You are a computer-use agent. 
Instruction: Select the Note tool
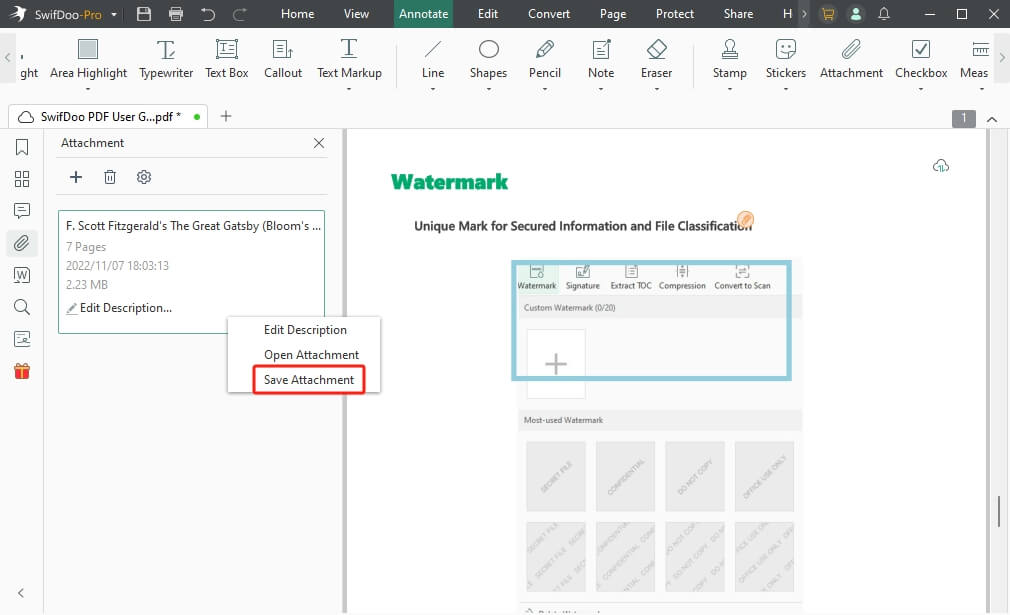(x=600, y=59)
